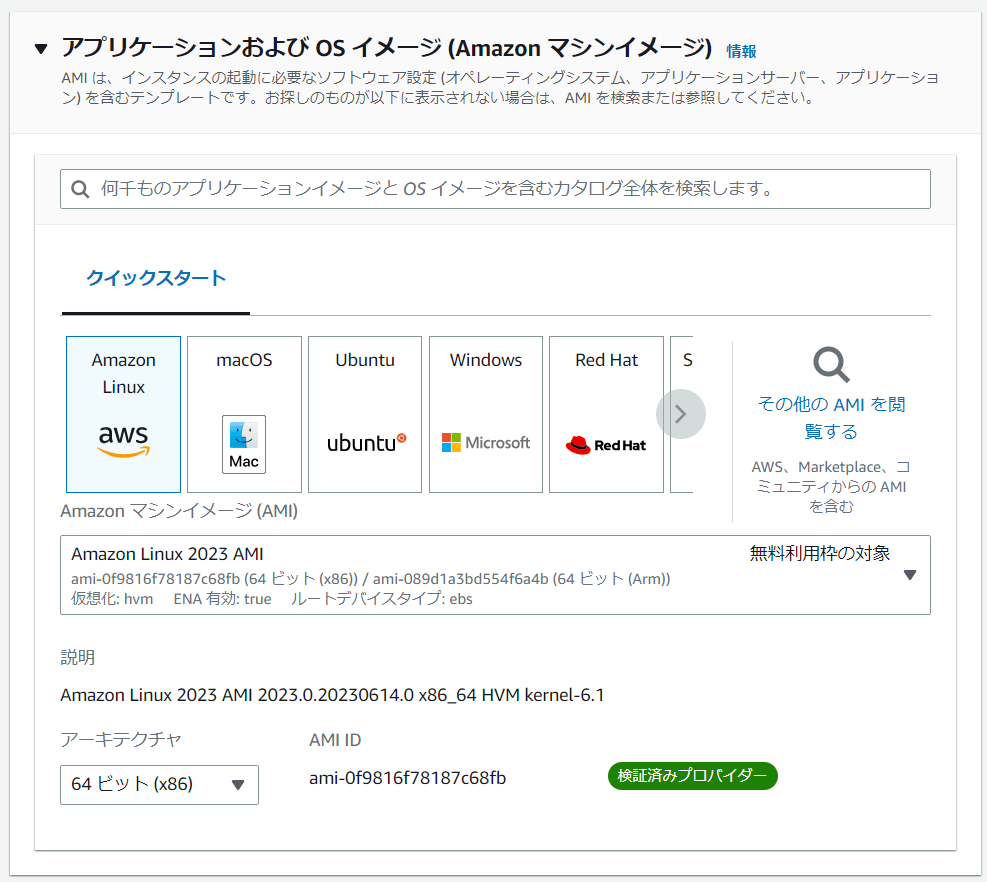Click the AMI selector dropdown arrow

pyautogui.click(x=910, y=575)
